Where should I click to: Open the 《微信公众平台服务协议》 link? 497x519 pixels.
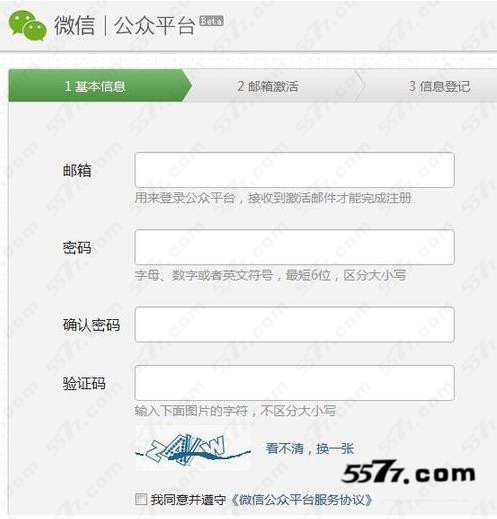pos(301,499)
